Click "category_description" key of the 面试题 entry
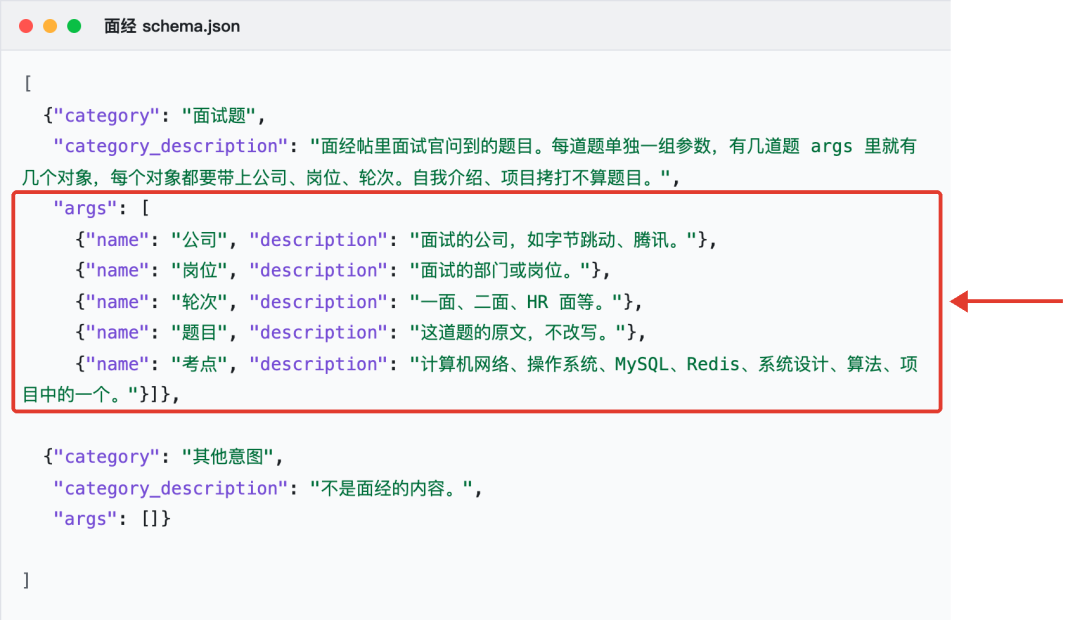 [171, 147]
